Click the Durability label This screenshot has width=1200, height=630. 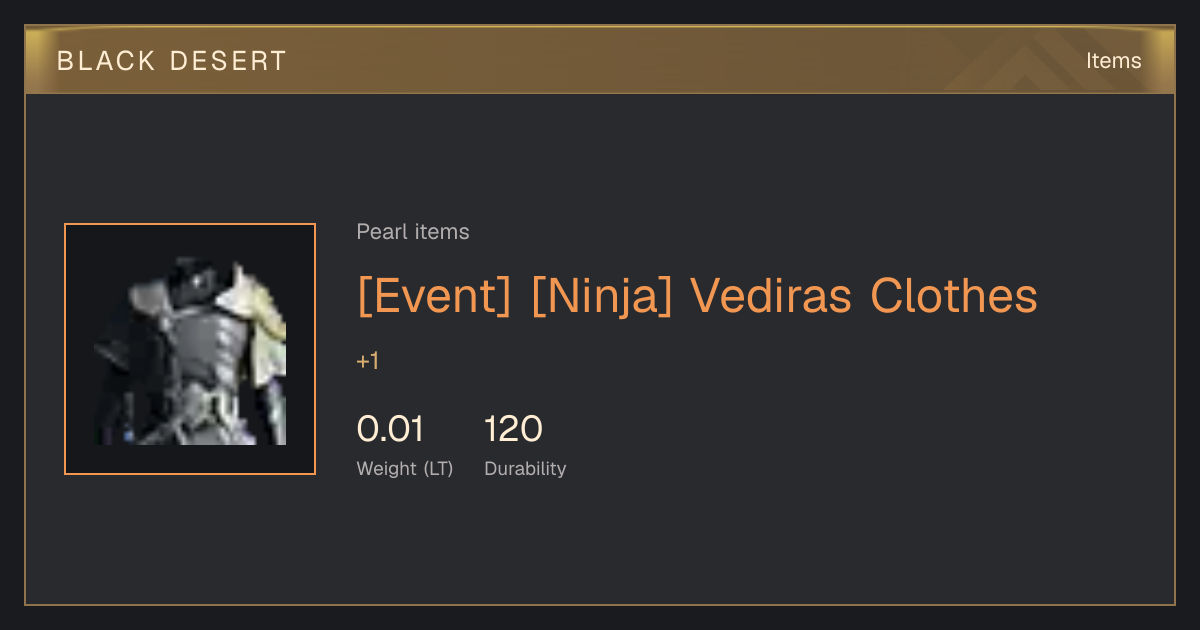[525, 468]
